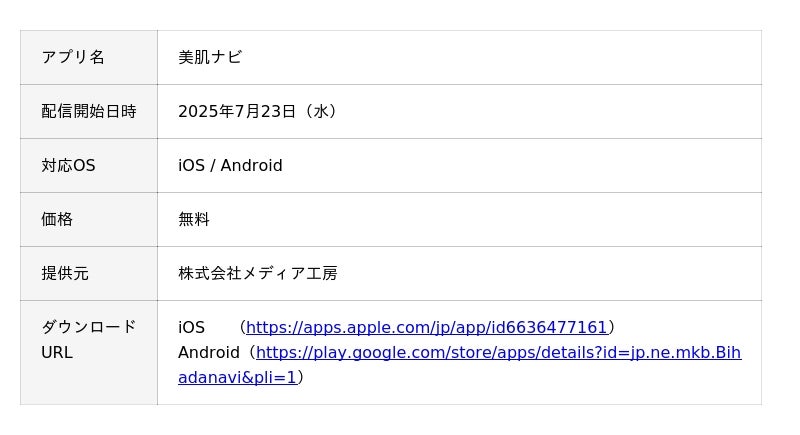
Task: Select the app name "美肌ナビ"
Action: pos(210,57)
